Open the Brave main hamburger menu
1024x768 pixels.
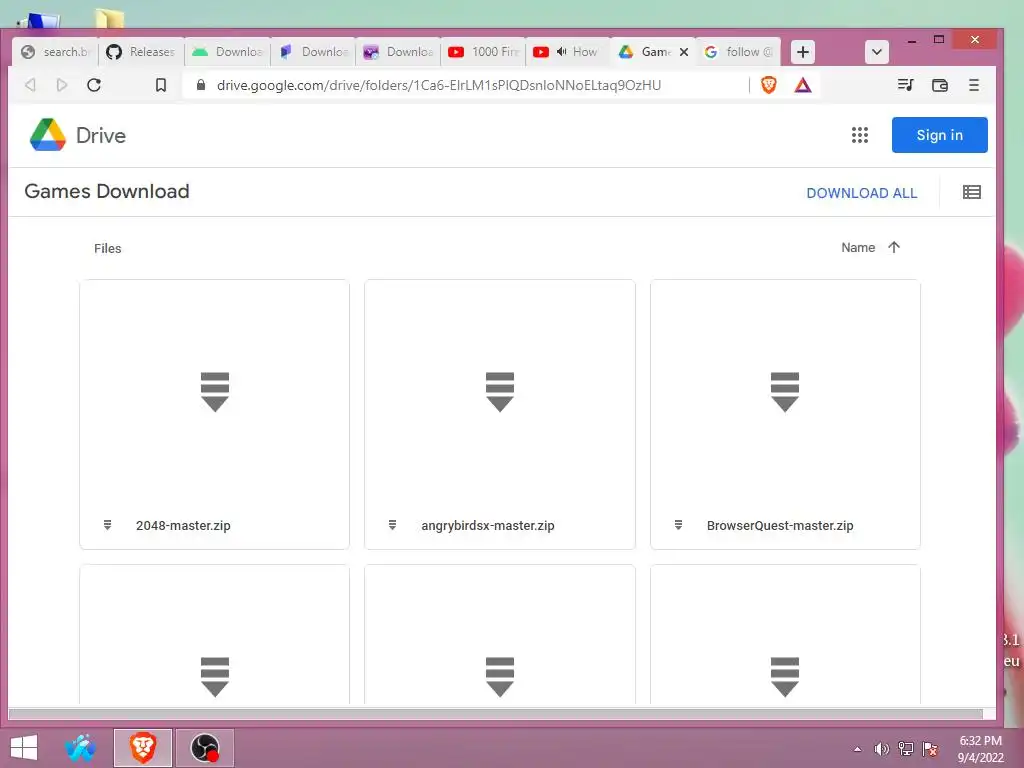coord(974,85)
